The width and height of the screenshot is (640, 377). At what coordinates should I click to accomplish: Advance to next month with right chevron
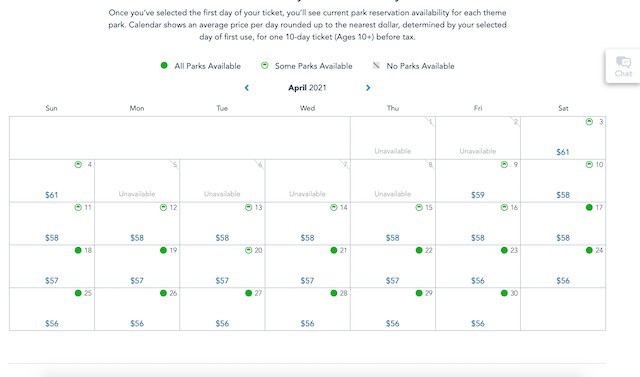pos(368,88)
